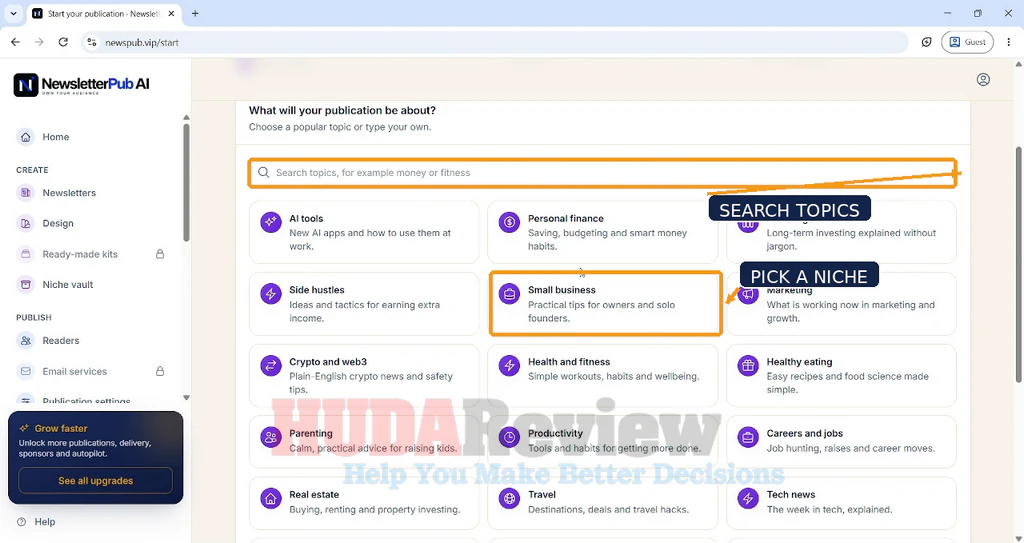Open Help at sidebar bottom
Screen dimensions: 1024x543
click(x=44, y=521)
